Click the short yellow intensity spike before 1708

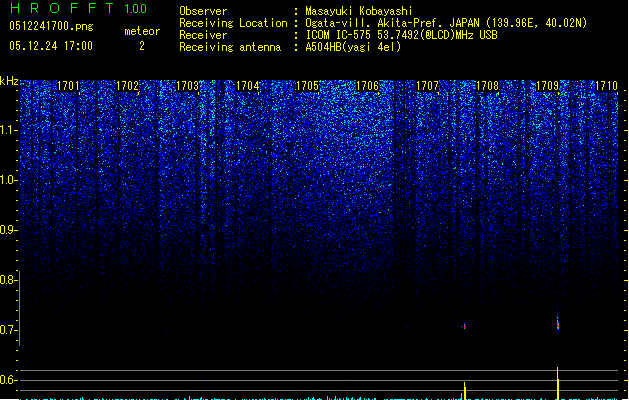(465, 391)
